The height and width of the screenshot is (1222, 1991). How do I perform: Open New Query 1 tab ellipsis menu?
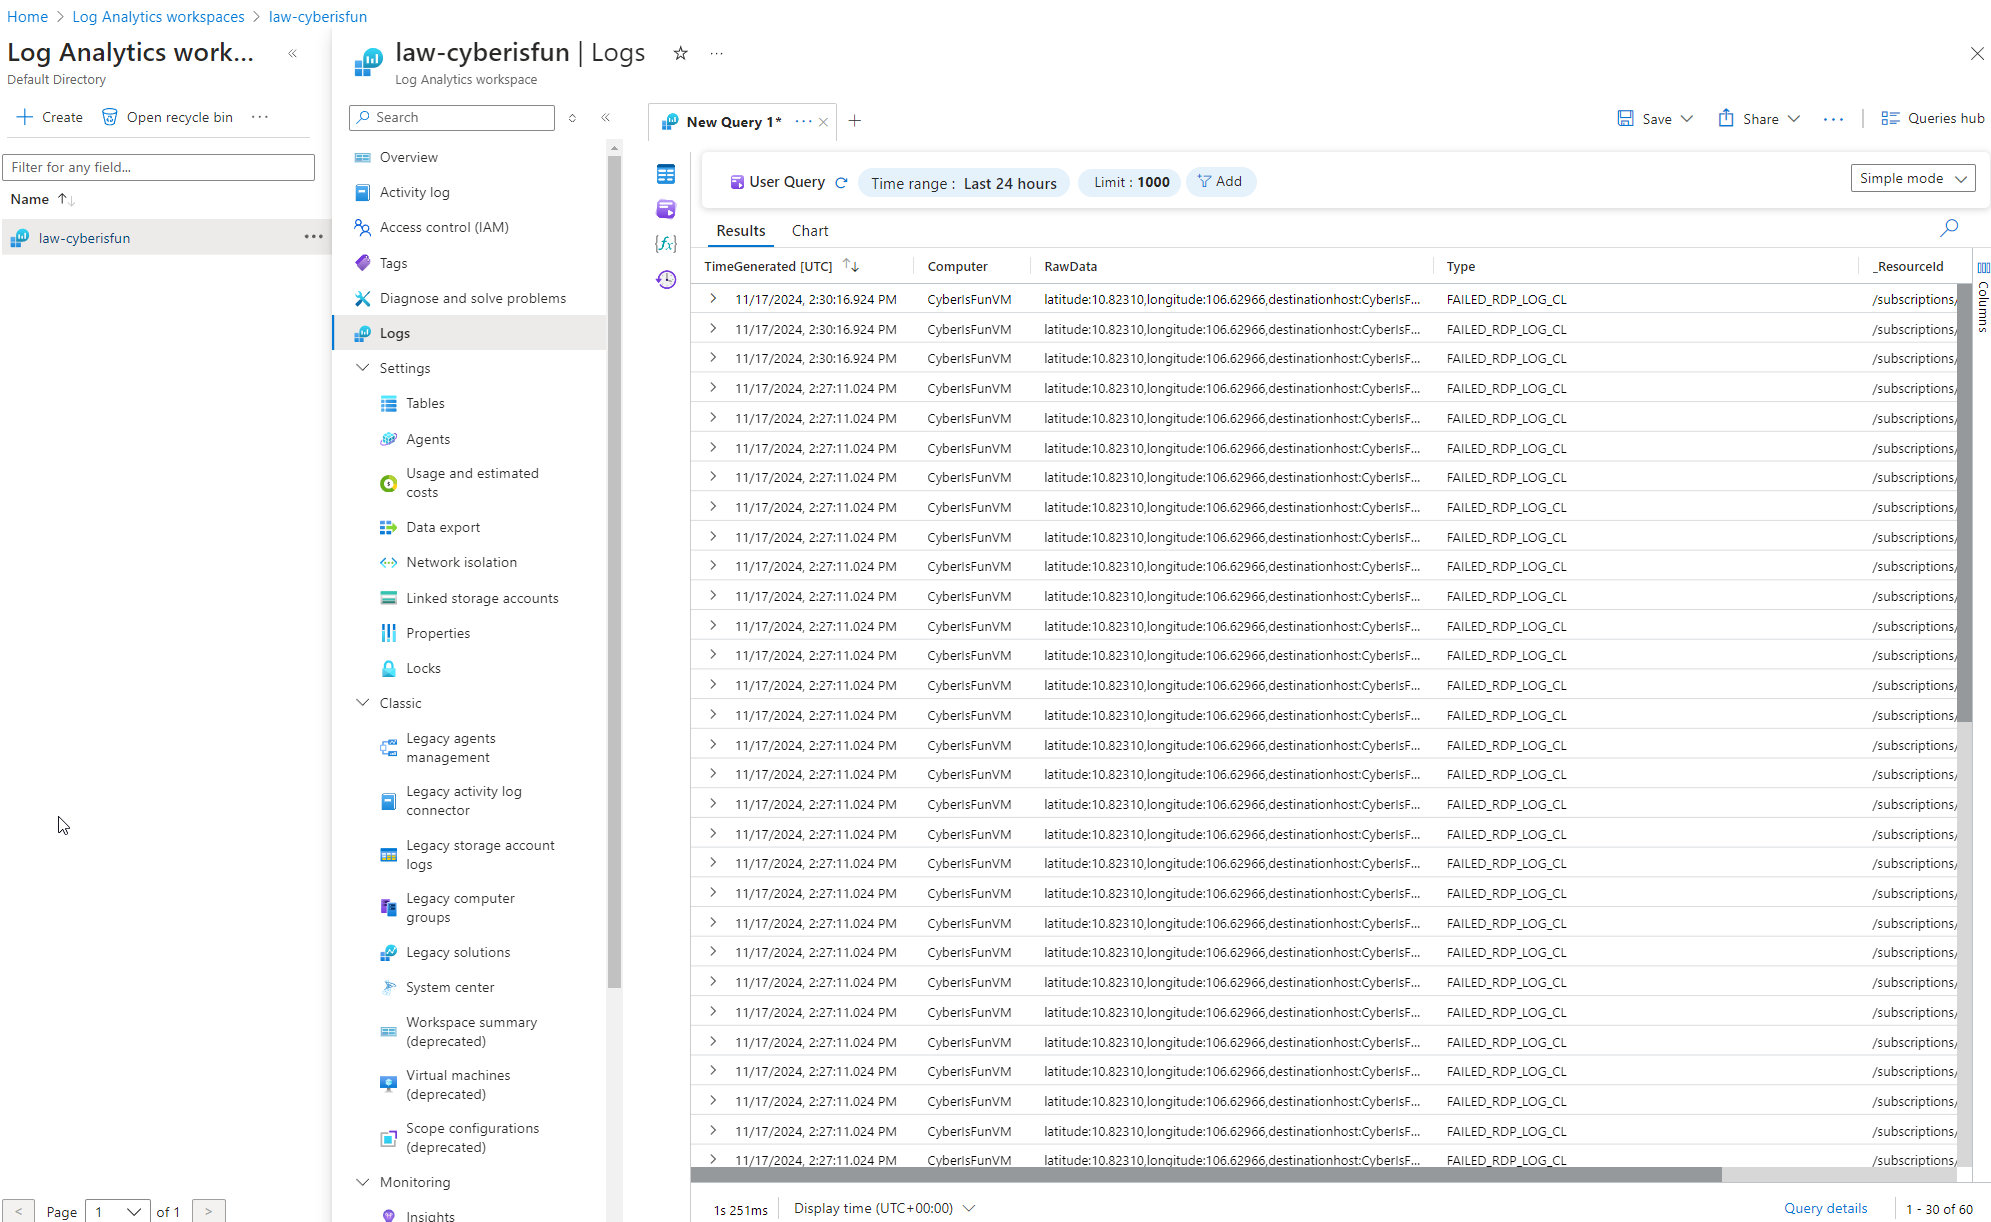[803, 121]
